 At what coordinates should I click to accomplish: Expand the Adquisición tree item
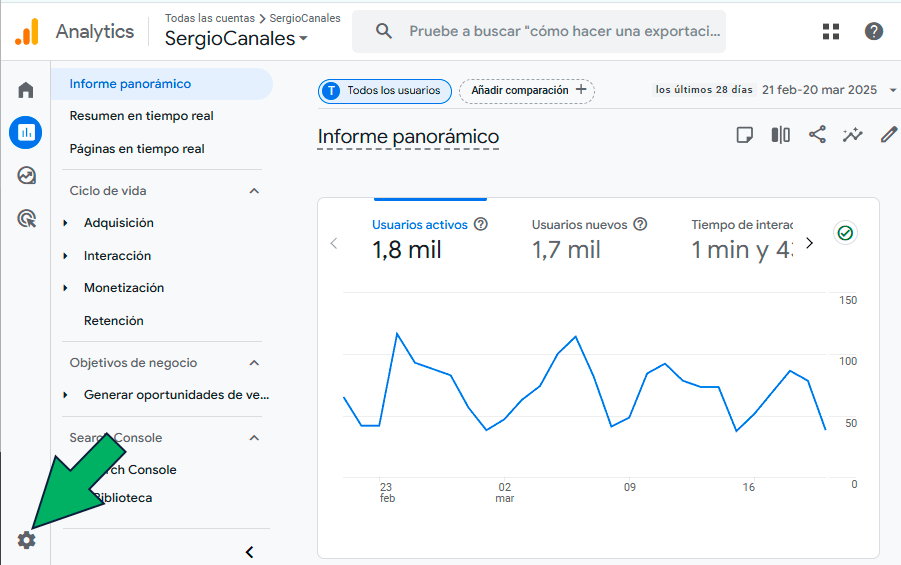coord(66,223)
